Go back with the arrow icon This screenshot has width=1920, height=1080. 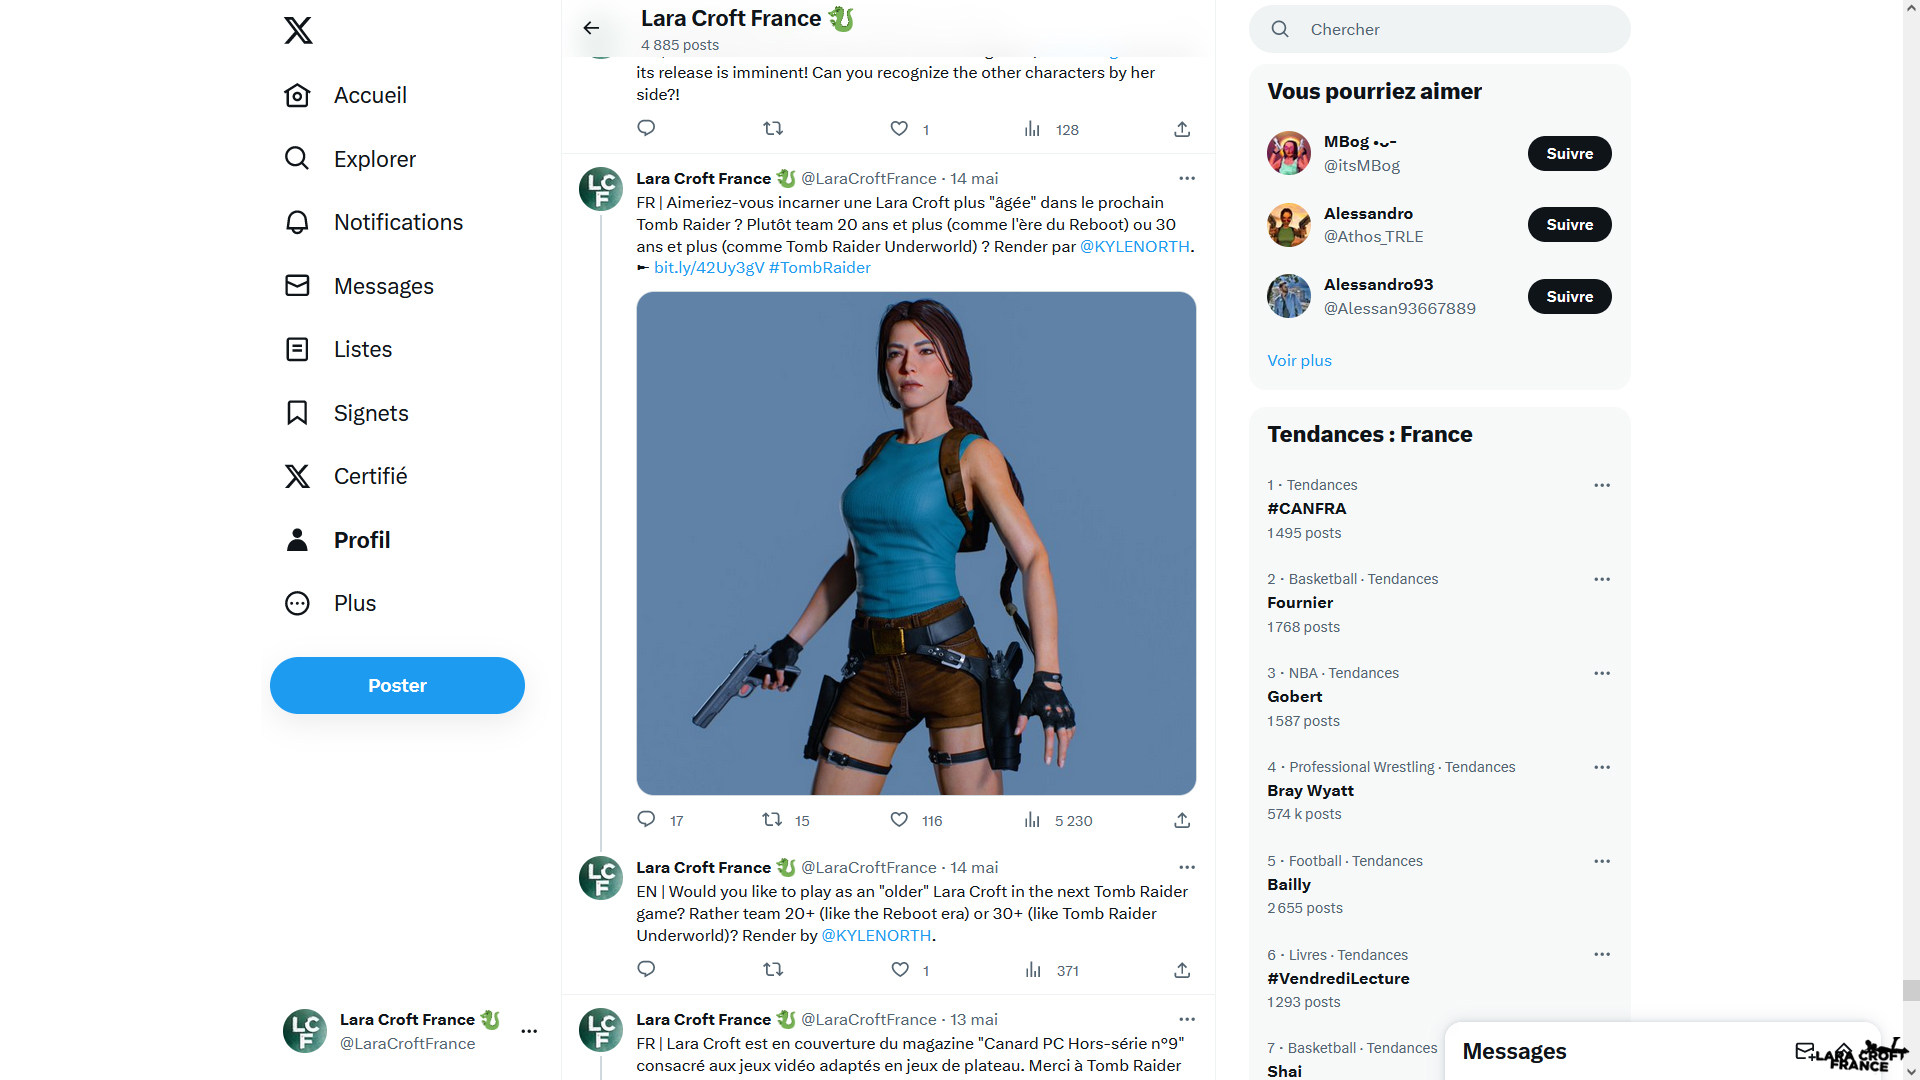[591, 28]
